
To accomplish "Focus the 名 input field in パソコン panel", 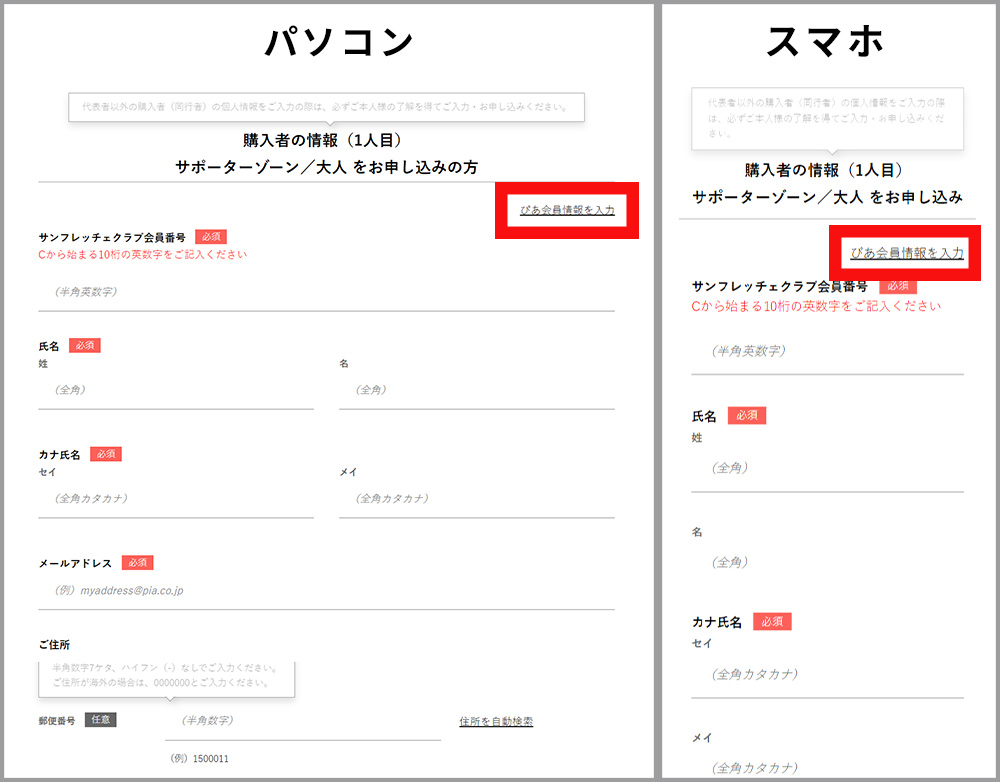I will click(x=476, y=390).
